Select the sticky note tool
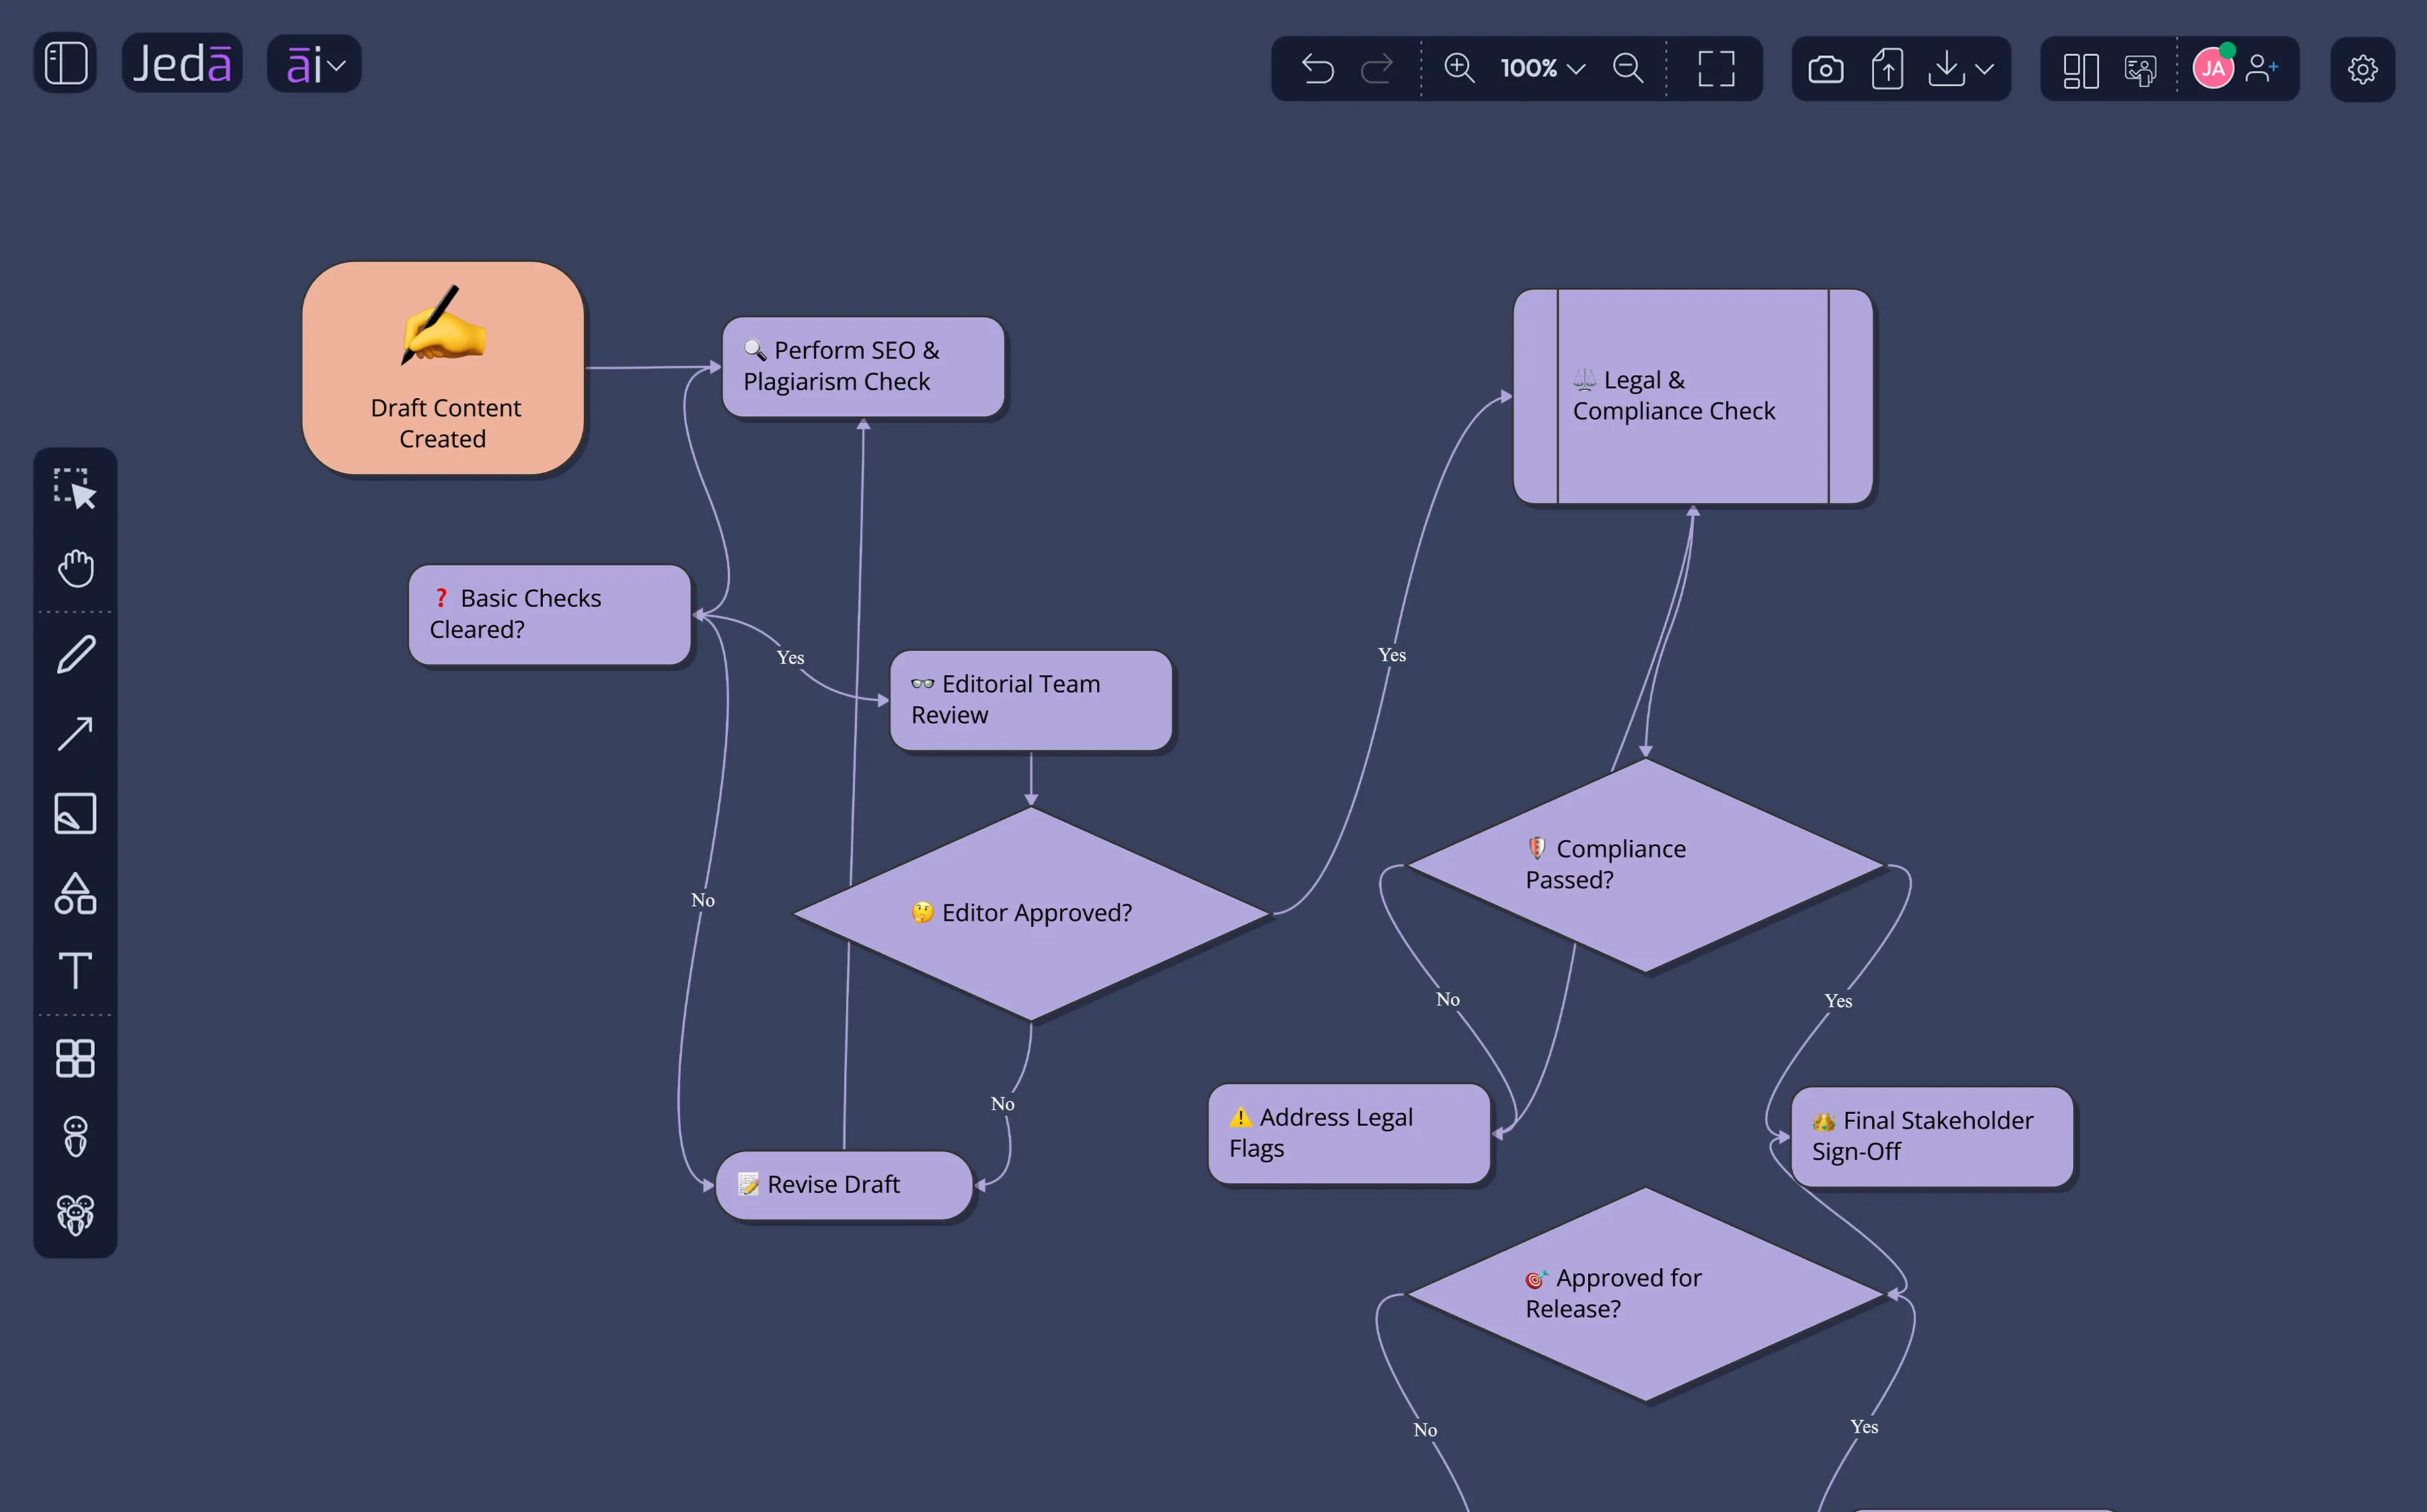Screen dimensions: 2427x1512 coord(75,813)
